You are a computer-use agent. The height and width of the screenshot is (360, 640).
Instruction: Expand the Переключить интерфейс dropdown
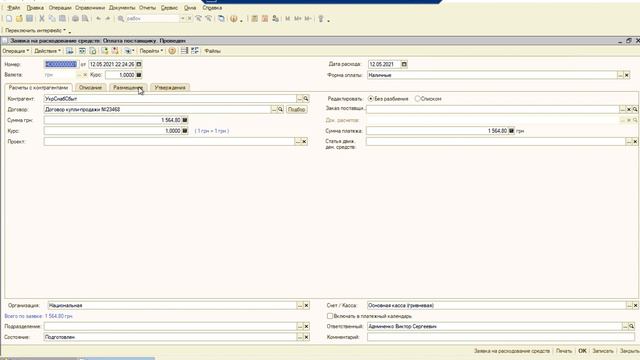36,30
